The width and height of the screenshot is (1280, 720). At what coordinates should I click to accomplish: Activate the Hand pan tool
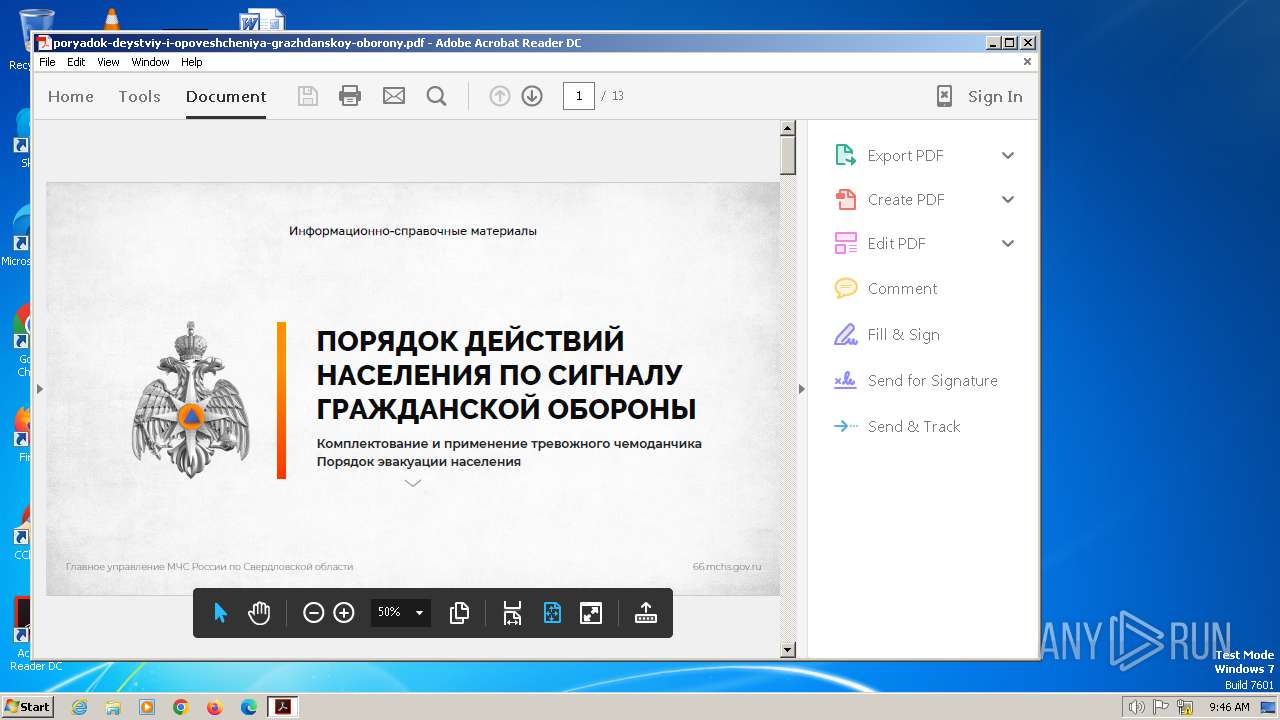click(259, 613)
